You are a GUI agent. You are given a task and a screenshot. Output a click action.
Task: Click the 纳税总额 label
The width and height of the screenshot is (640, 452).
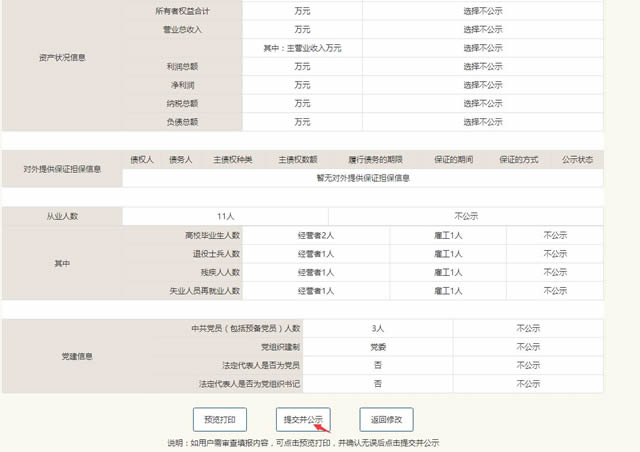(182, 103)
